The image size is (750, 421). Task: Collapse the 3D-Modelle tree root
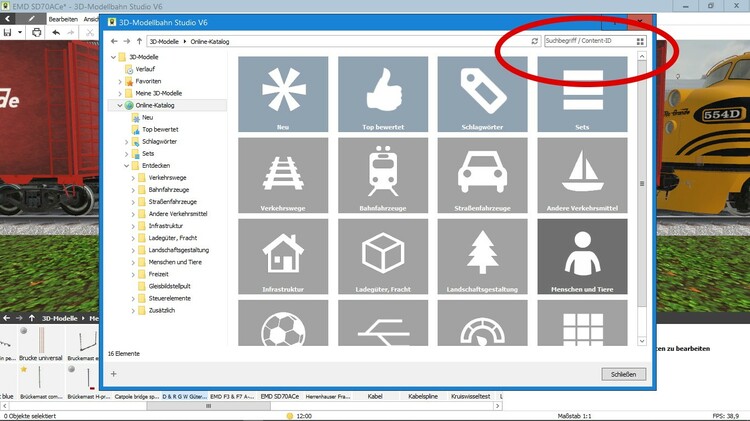pos(113,57)
